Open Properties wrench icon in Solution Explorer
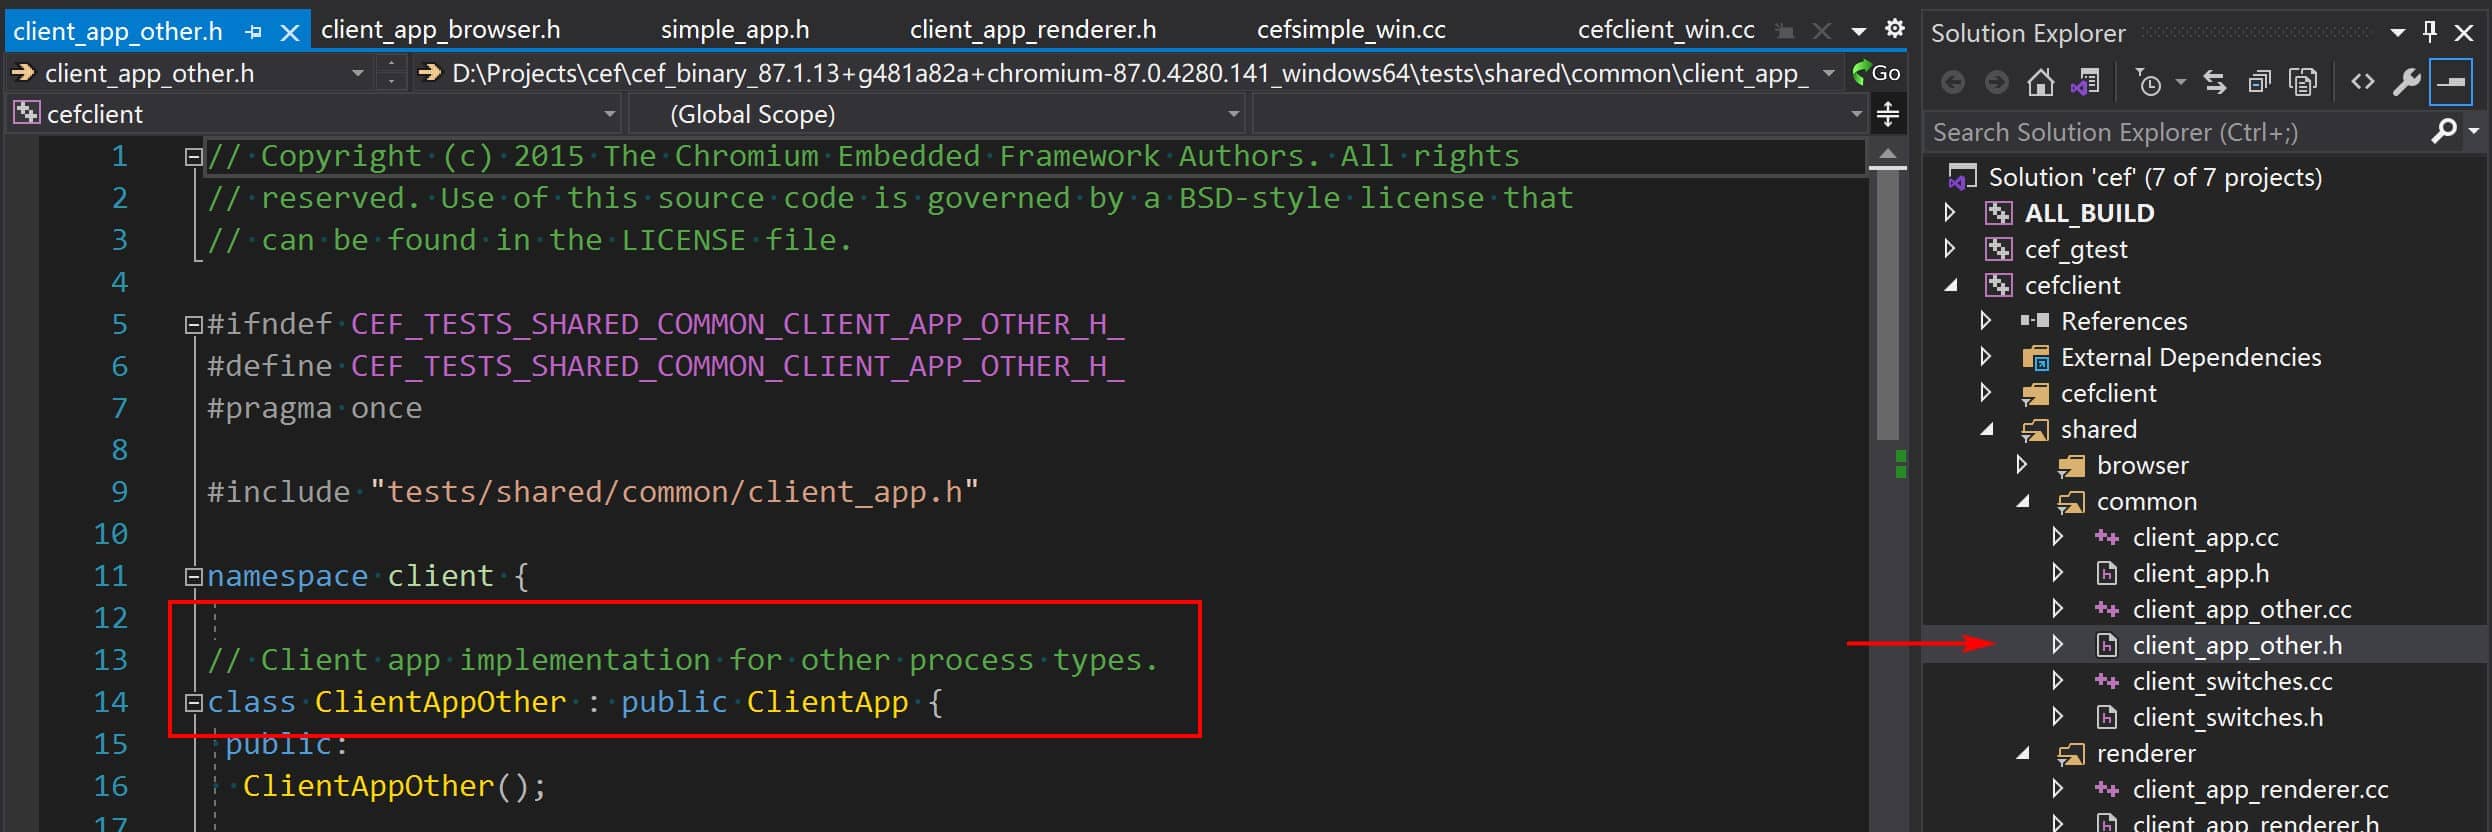The image size is (2492, 832). [x=2405, y=82]
